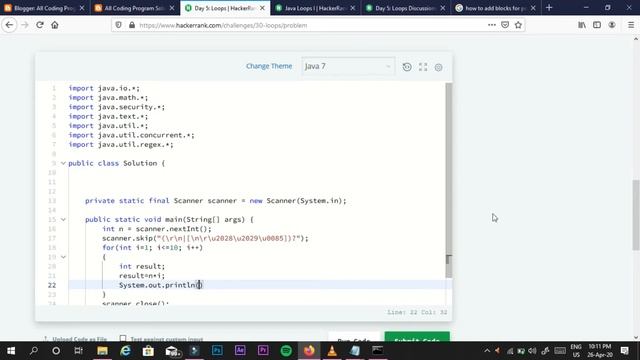
Task: Open Premiere Pro from the taskbar
Action: (x=263, y=350)
